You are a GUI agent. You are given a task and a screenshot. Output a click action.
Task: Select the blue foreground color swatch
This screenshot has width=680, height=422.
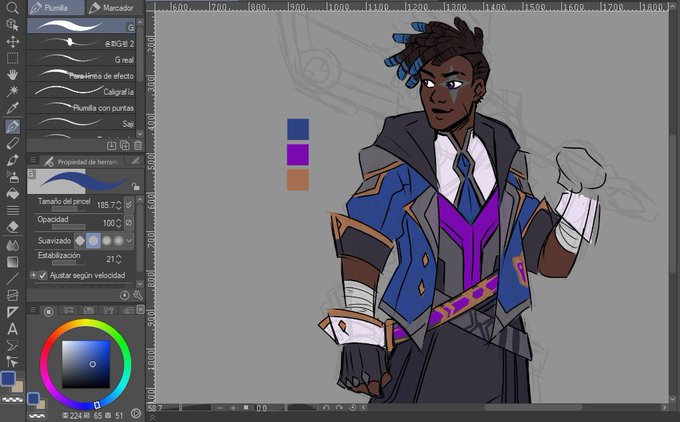[9, 378]
